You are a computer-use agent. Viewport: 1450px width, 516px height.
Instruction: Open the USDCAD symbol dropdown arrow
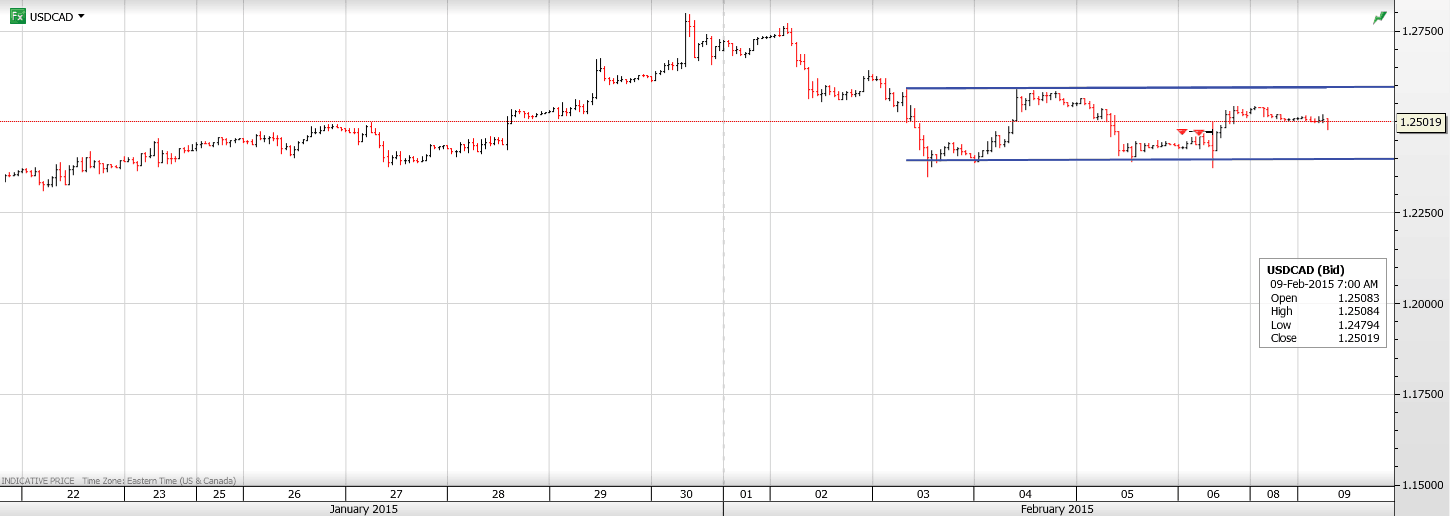point(81,16)
